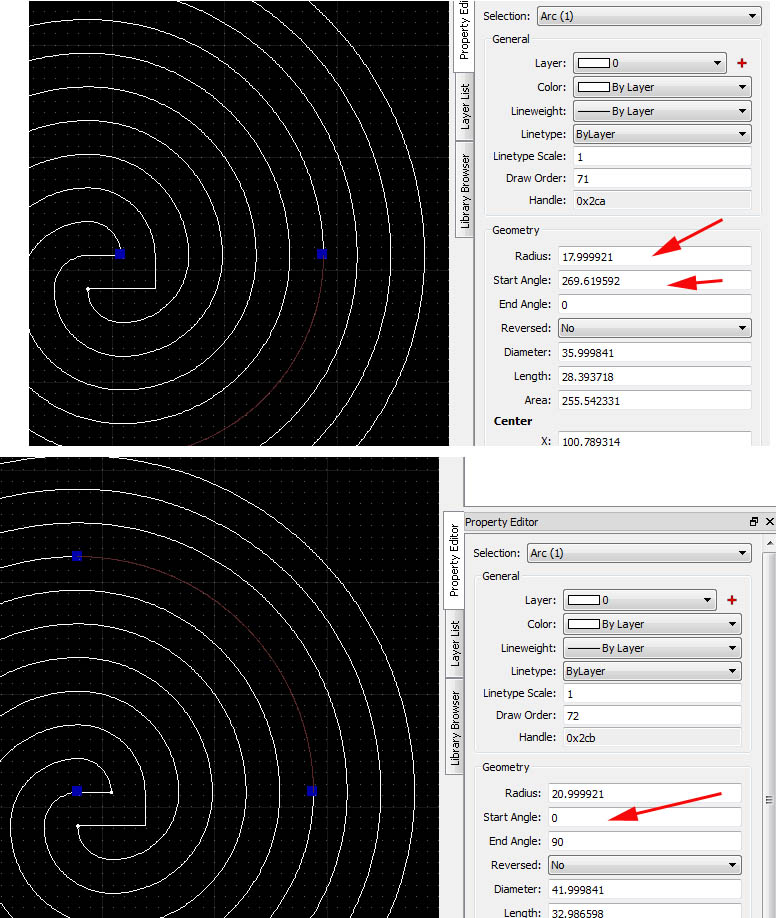Select Property Editor tab in bottom panel
The width and height of the screenshot is (776, 918).
454,560
